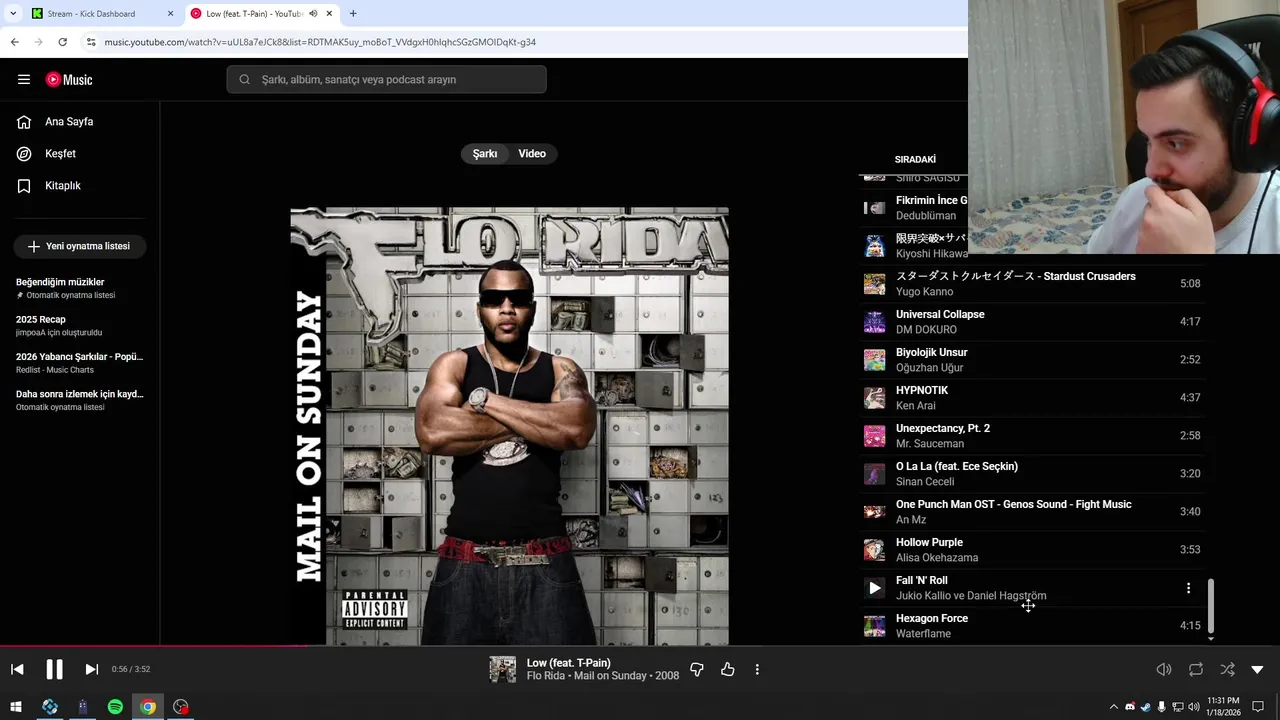Click the search magnifier icon

244,80
